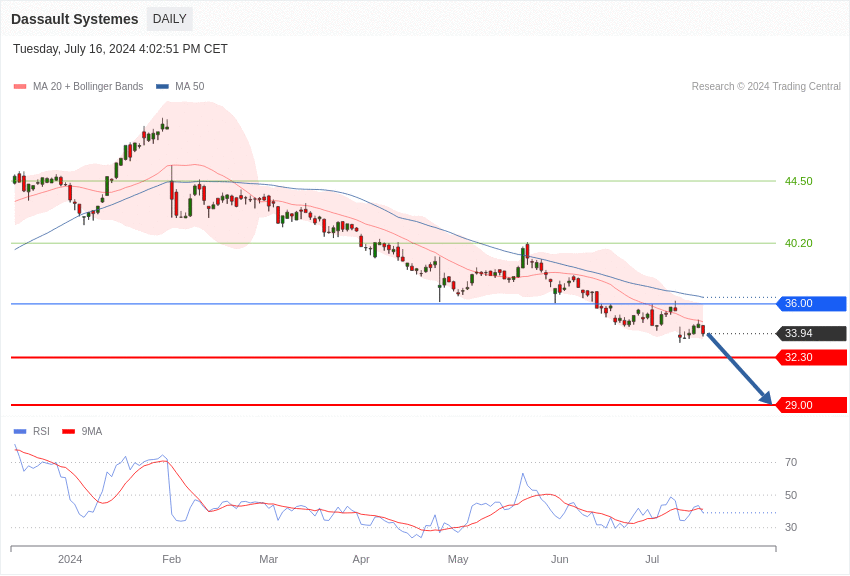Click the Research © 2024 Trading Central credit
The image size is (850, 576).
(766, 87)
